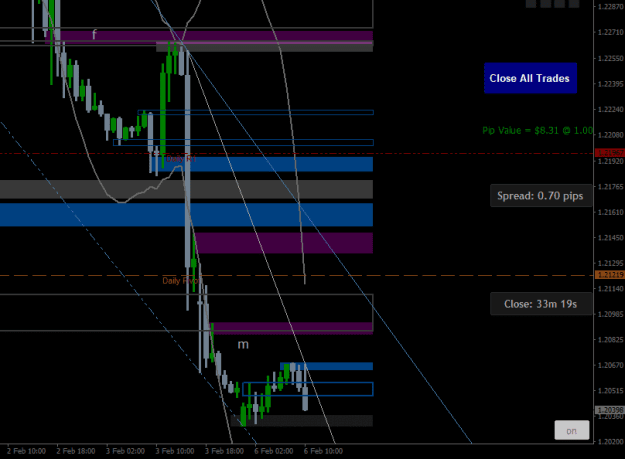Click the Close All Trades button
This screenshot has height=459, width=625.
530,78
